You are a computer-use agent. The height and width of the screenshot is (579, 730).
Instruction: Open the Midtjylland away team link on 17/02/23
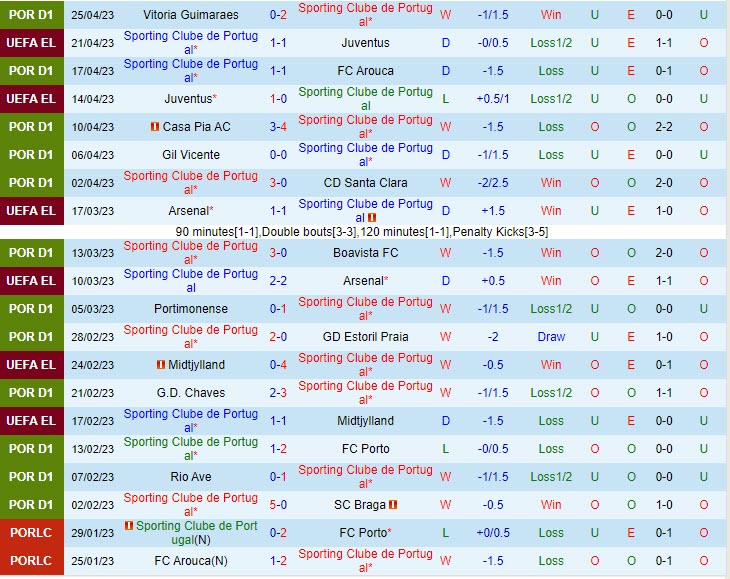click(365, 421)
